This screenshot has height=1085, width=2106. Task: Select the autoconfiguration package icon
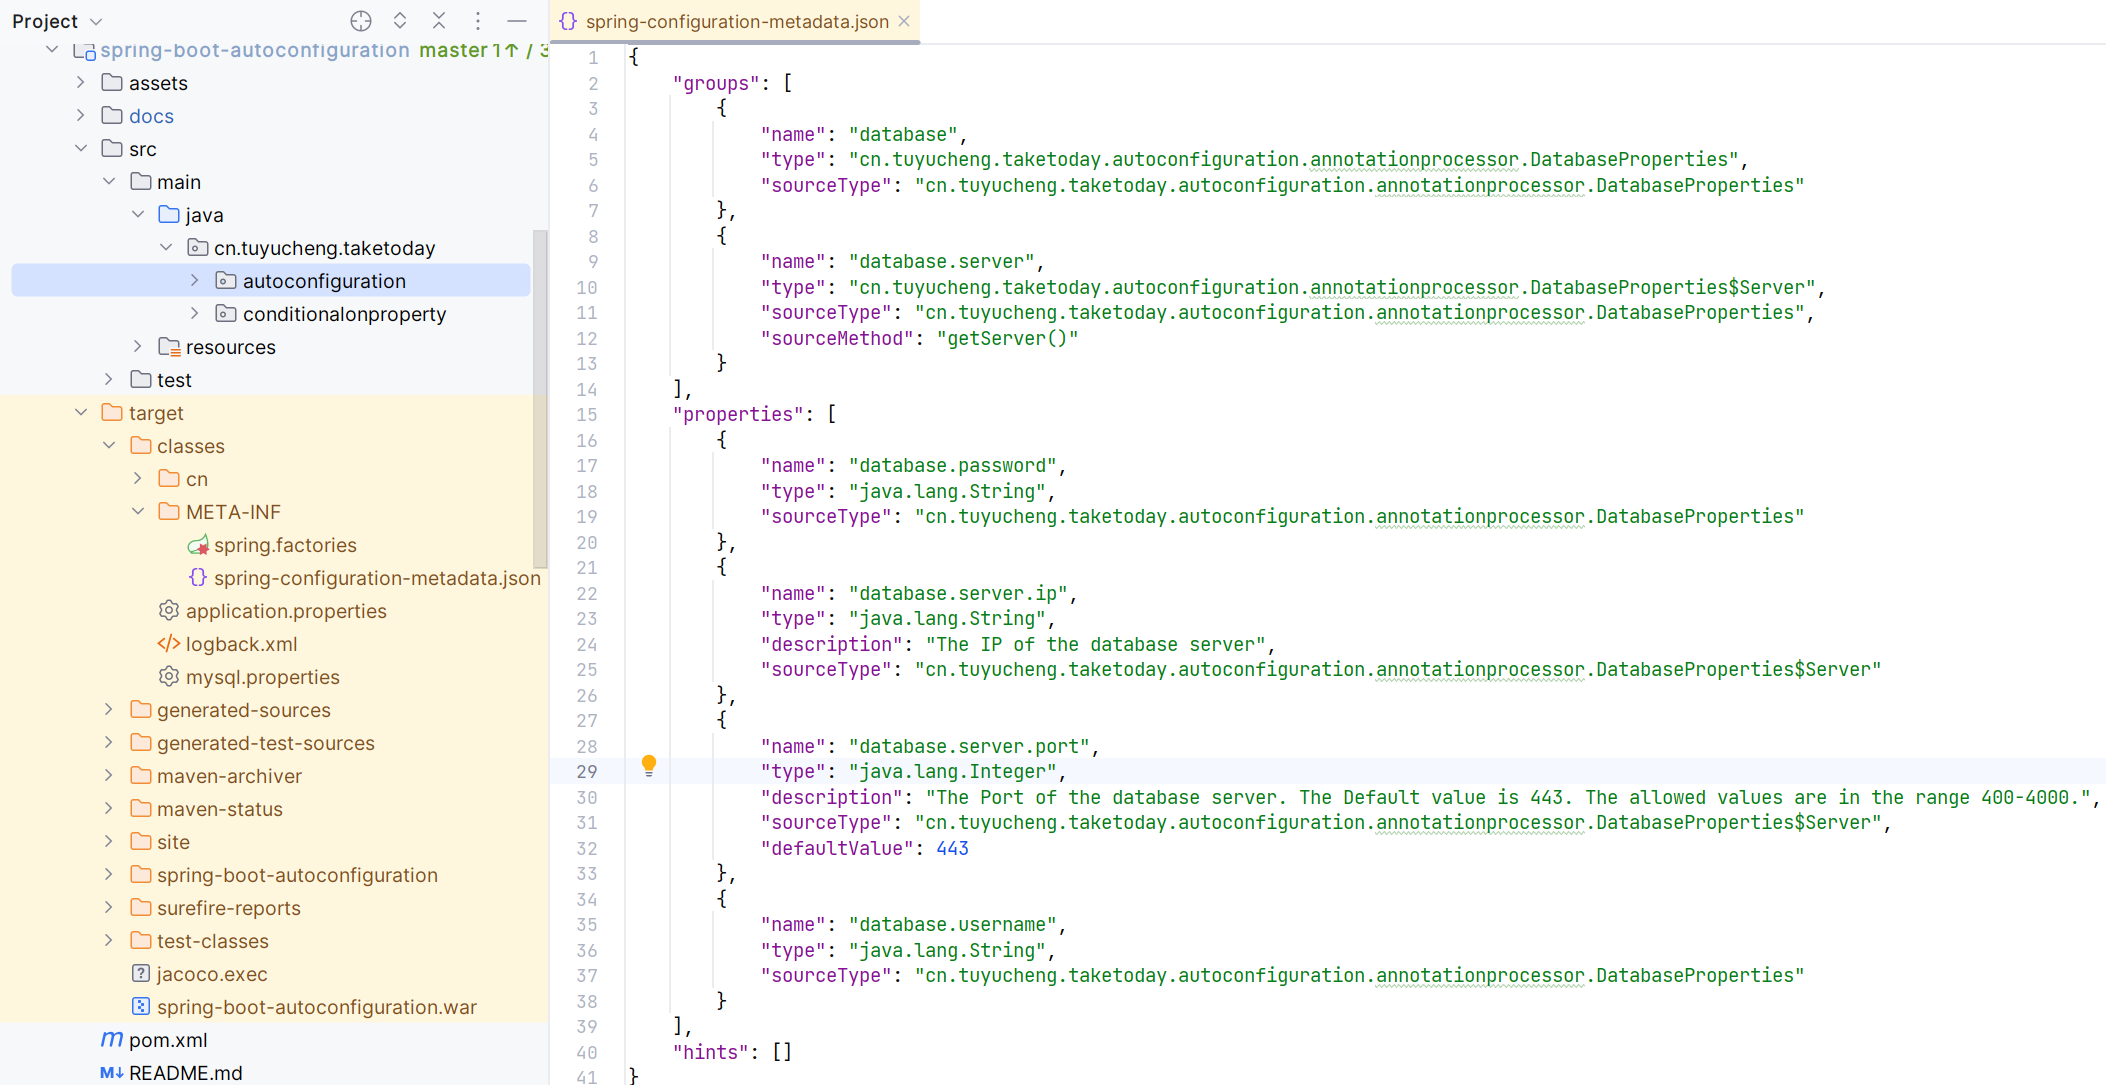226,281
